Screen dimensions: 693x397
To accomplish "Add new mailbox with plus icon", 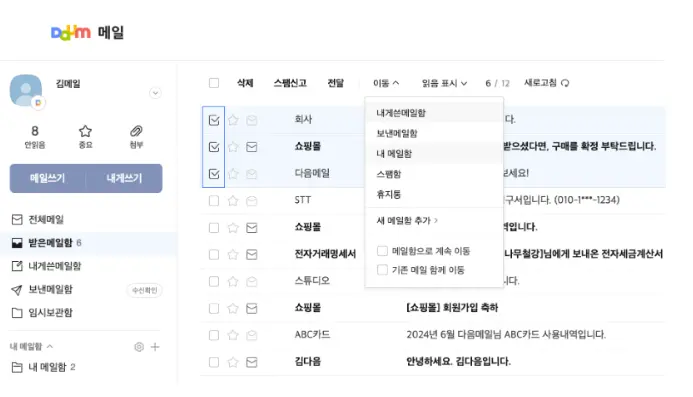I will 155,347.
